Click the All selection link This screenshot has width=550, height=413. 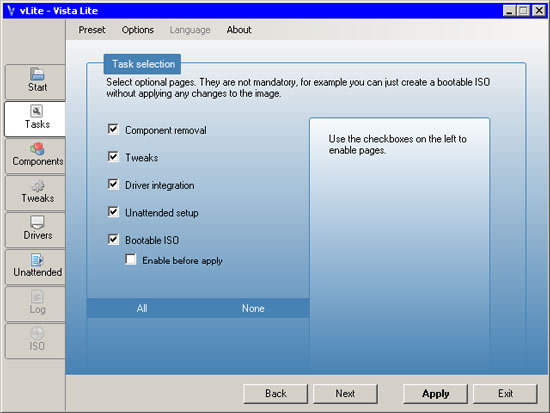(x=142, y=308)
